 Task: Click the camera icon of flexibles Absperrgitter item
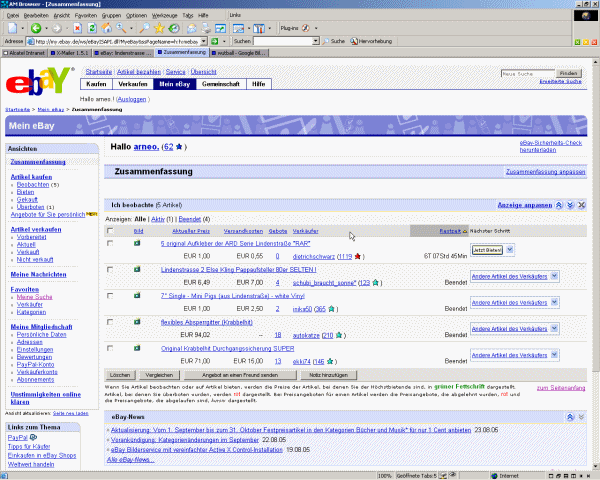click(x=137, y=322)
